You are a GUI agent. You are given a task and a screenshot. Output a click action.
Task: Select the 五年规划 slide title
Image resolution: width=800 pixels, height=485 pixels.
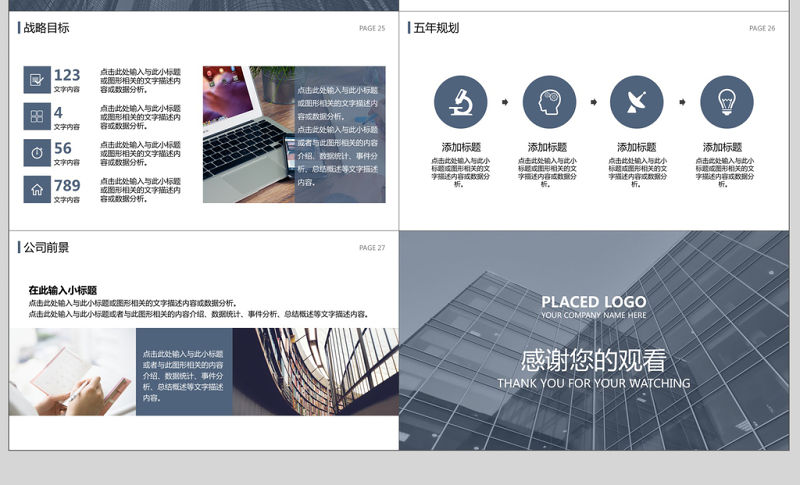[436, 28]
